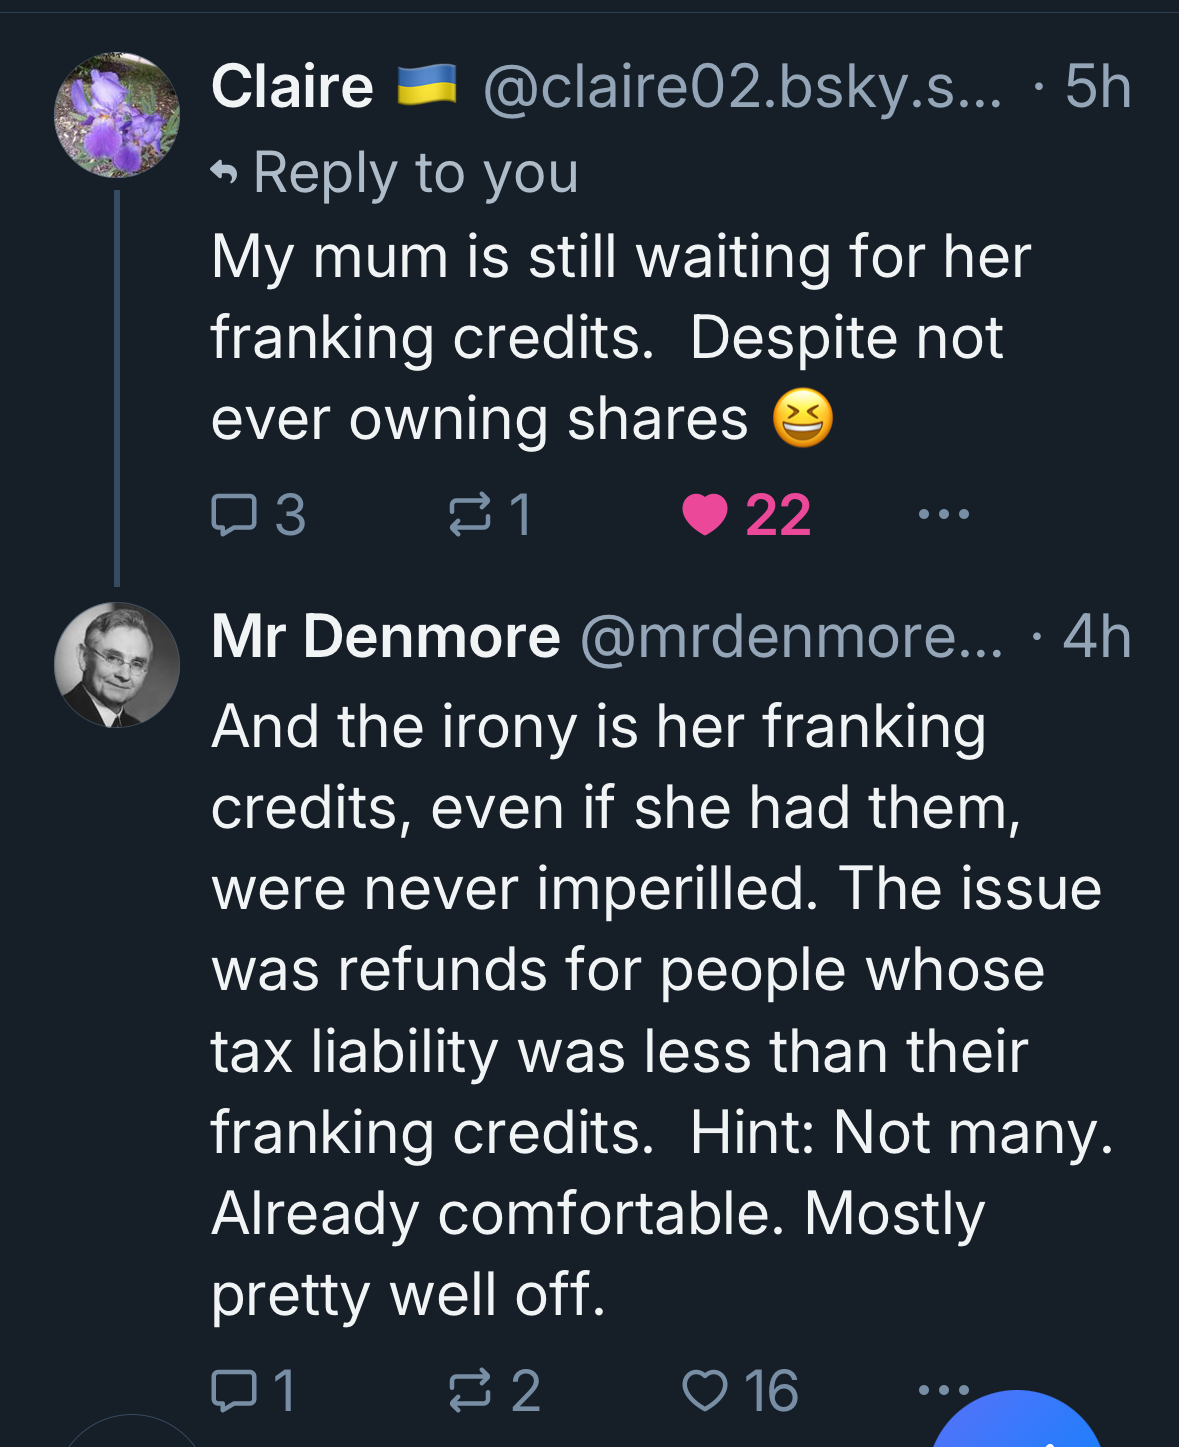The image size is (1179, 1447).
Task: Open Mr Denmore's post via 4h timestamp
Action: (1096, 637)
